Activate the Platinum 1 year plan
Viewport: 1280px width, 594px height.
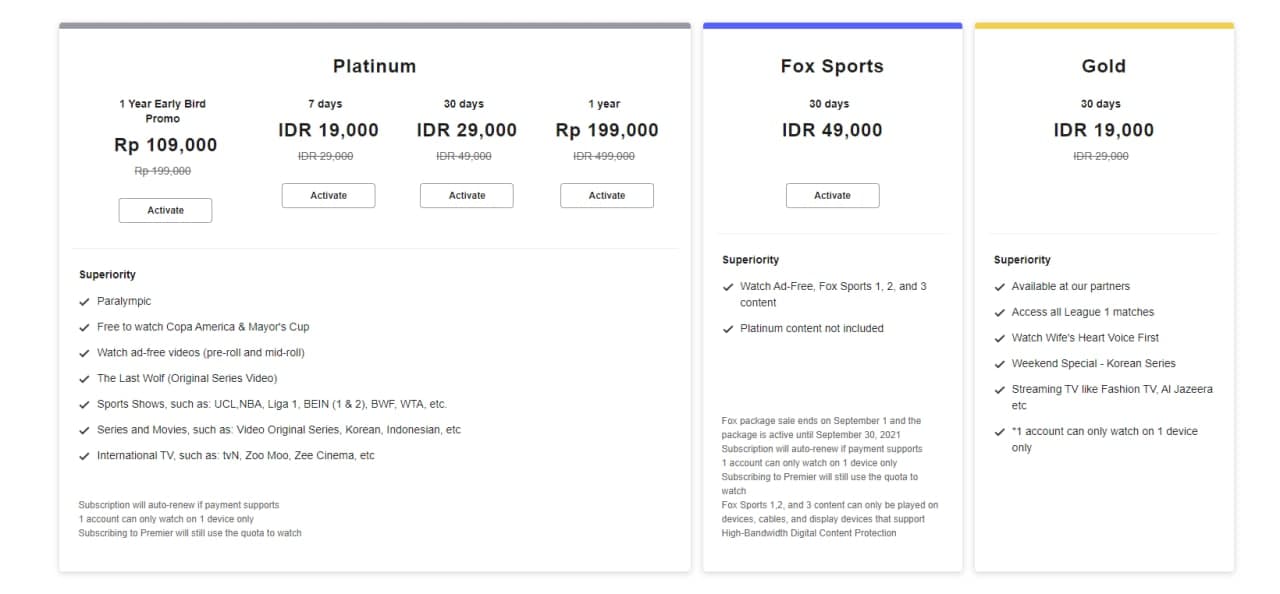pos(606,195)
